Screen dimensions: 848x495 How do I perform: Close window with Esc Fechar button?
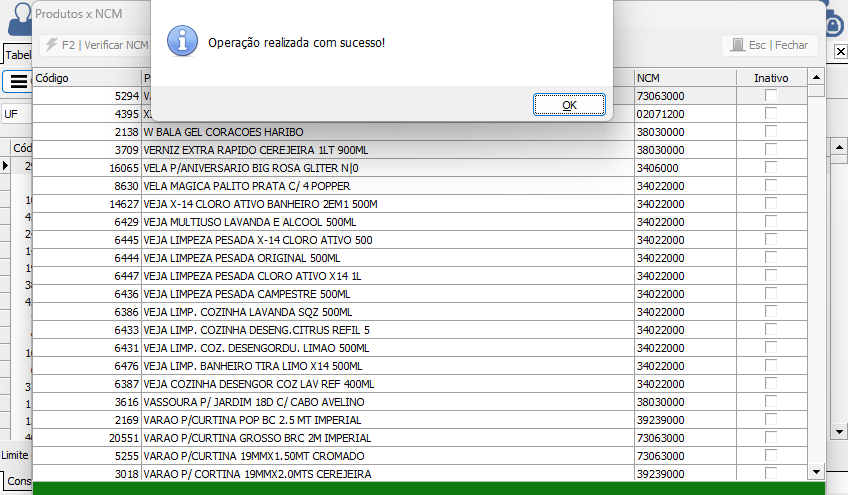coord(769,45)
